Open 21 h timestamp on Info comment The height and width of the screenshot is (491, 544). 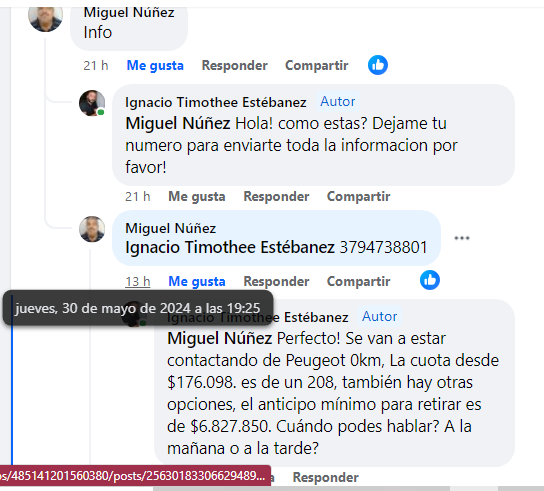coord(96,65)
